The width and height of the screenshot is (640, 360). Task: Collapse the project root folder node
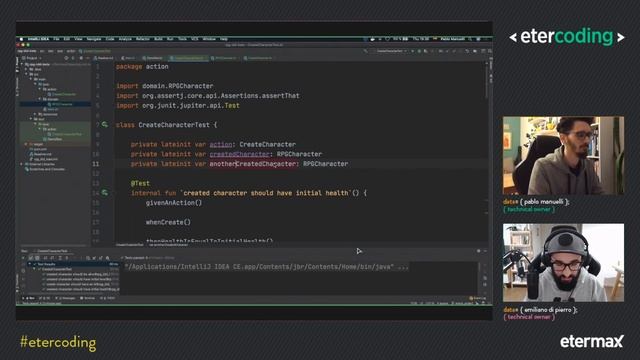22,64
